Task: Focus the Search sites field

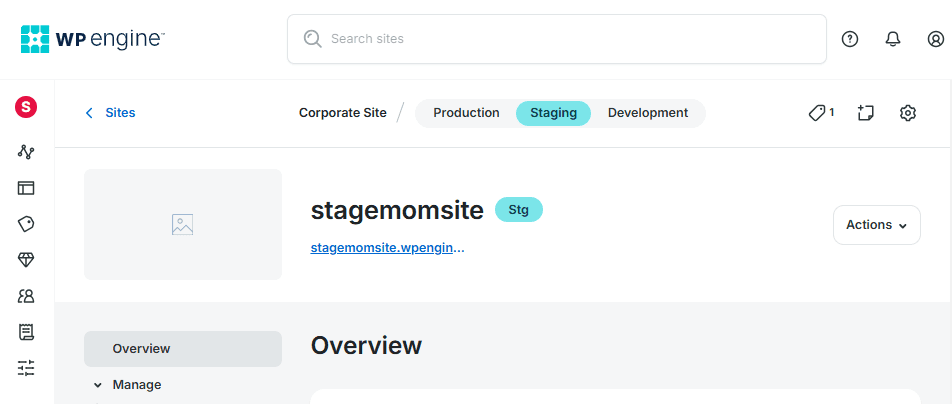Action: coord(557,39)
